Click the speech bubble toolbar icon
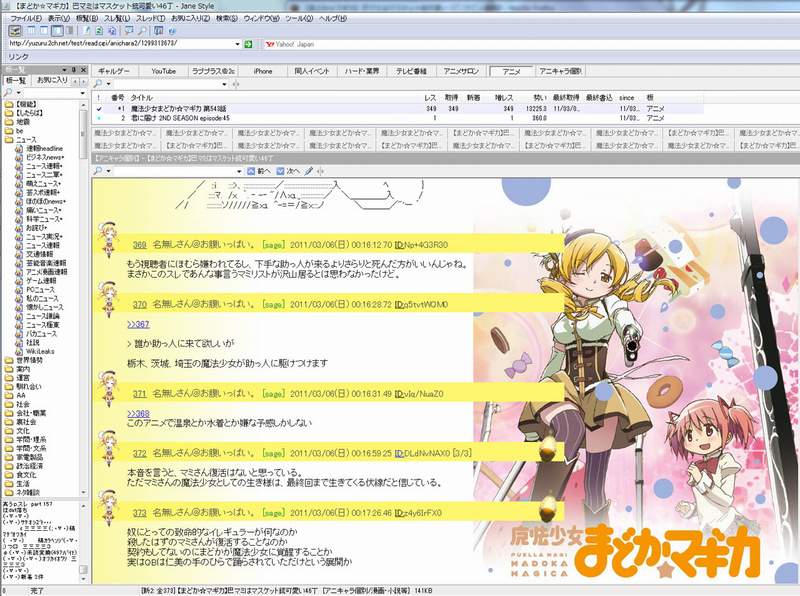 pos(129,31)
